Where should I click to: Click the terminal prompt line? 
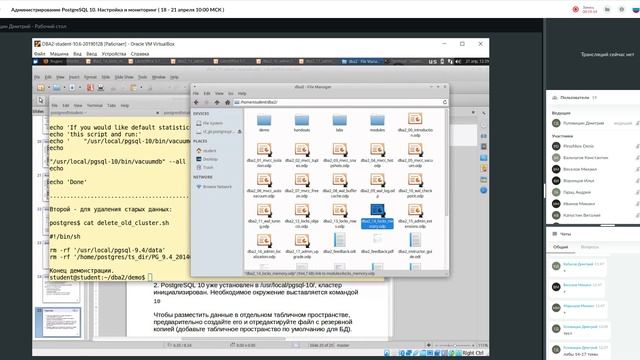tap(100, 277)
